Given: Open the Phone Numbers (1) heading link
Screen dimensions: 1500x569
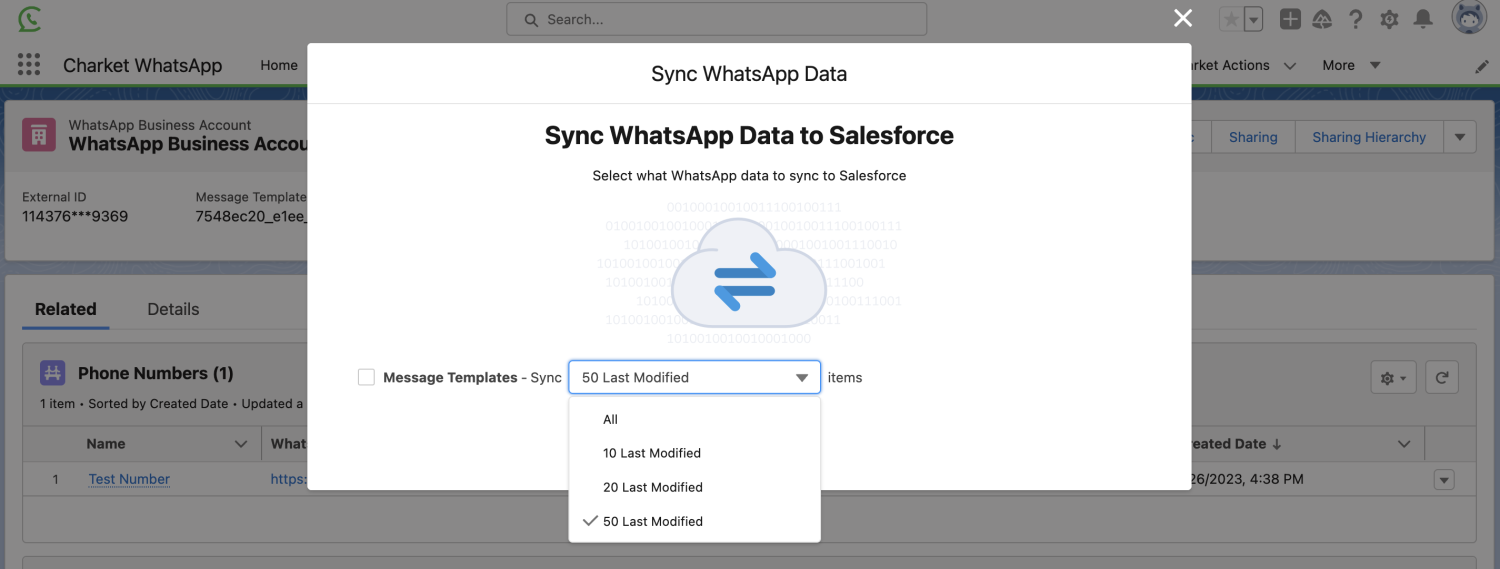Looking at the screenshot, I should pyautogui.click(x=156, y=373).
